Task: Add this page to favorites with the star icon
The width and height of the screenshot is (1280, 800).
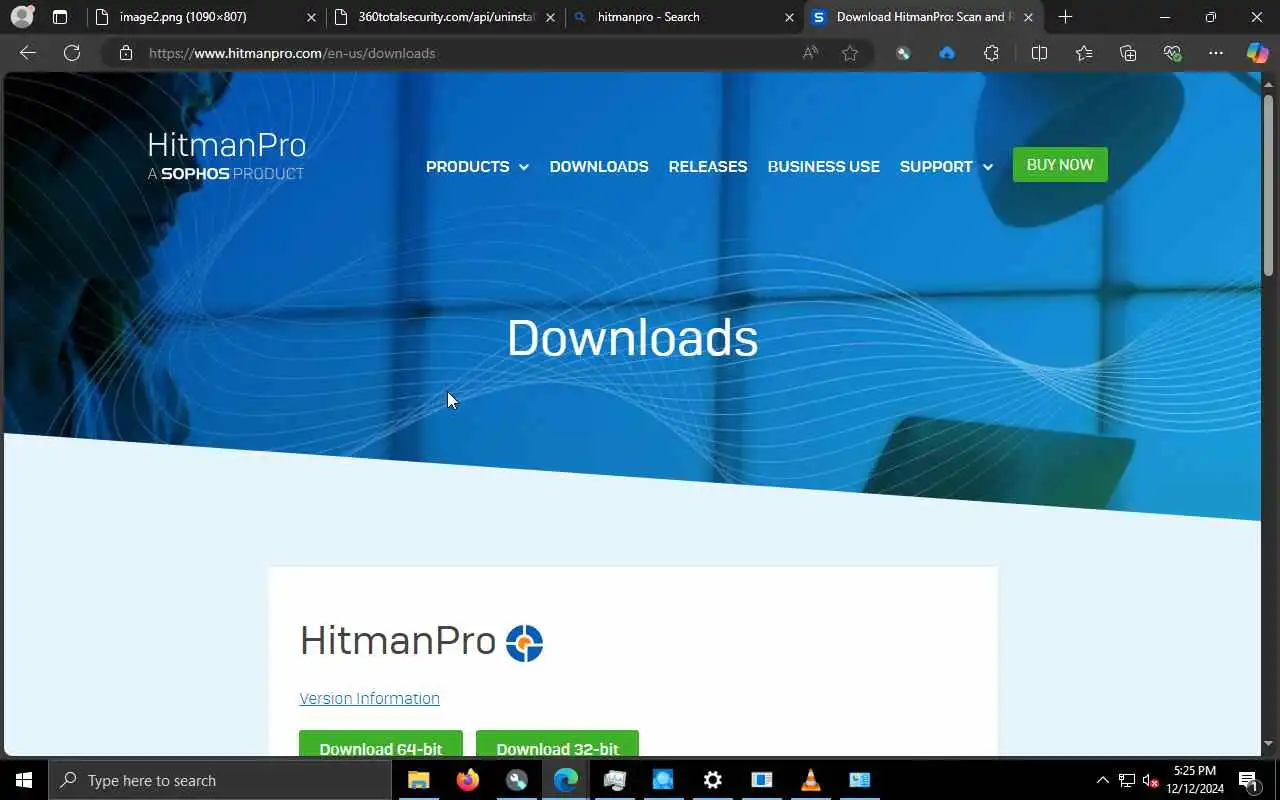Action: [850, 53]
